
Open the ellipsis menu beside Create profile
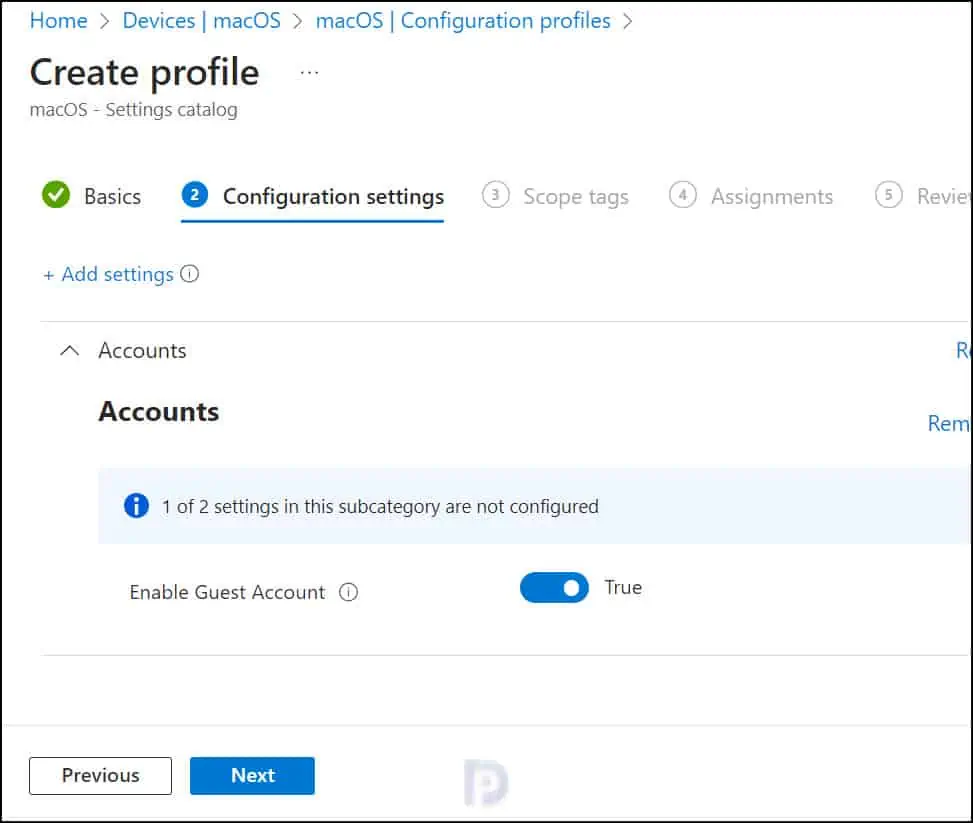click(309, 73)
